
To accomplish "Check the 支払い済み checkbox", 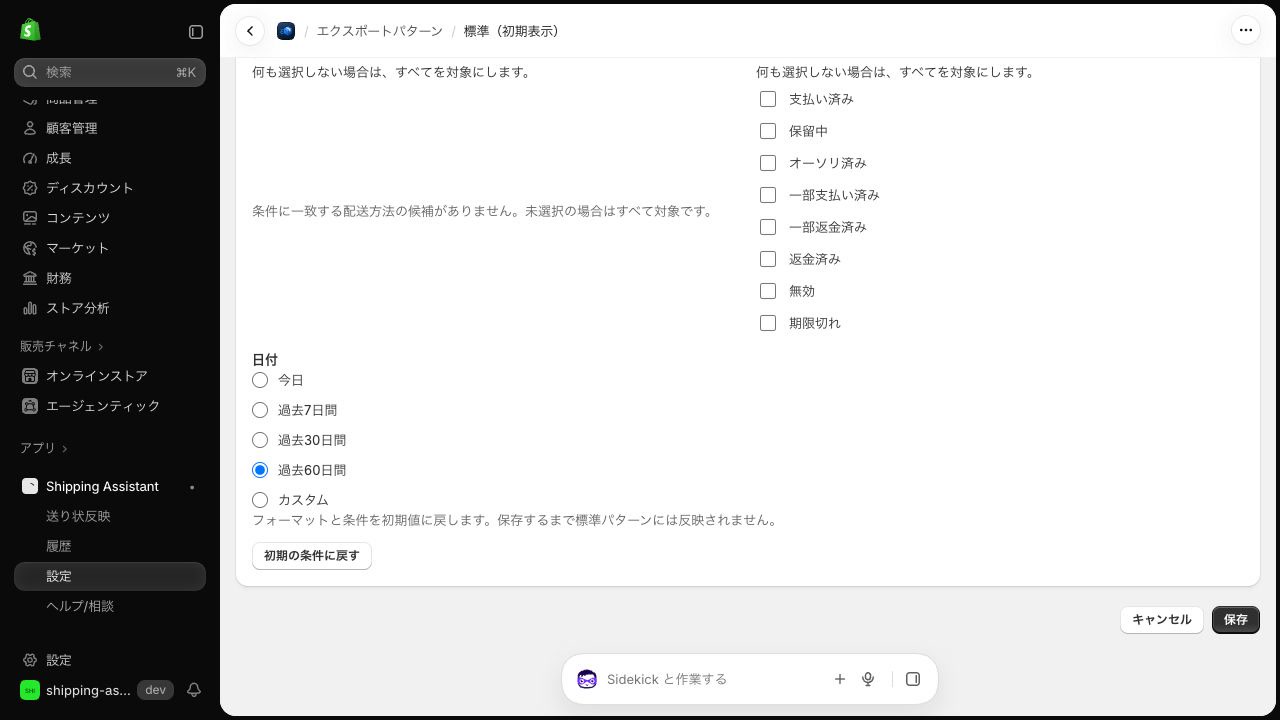I will pyautogui.click(x=768, y=99).
